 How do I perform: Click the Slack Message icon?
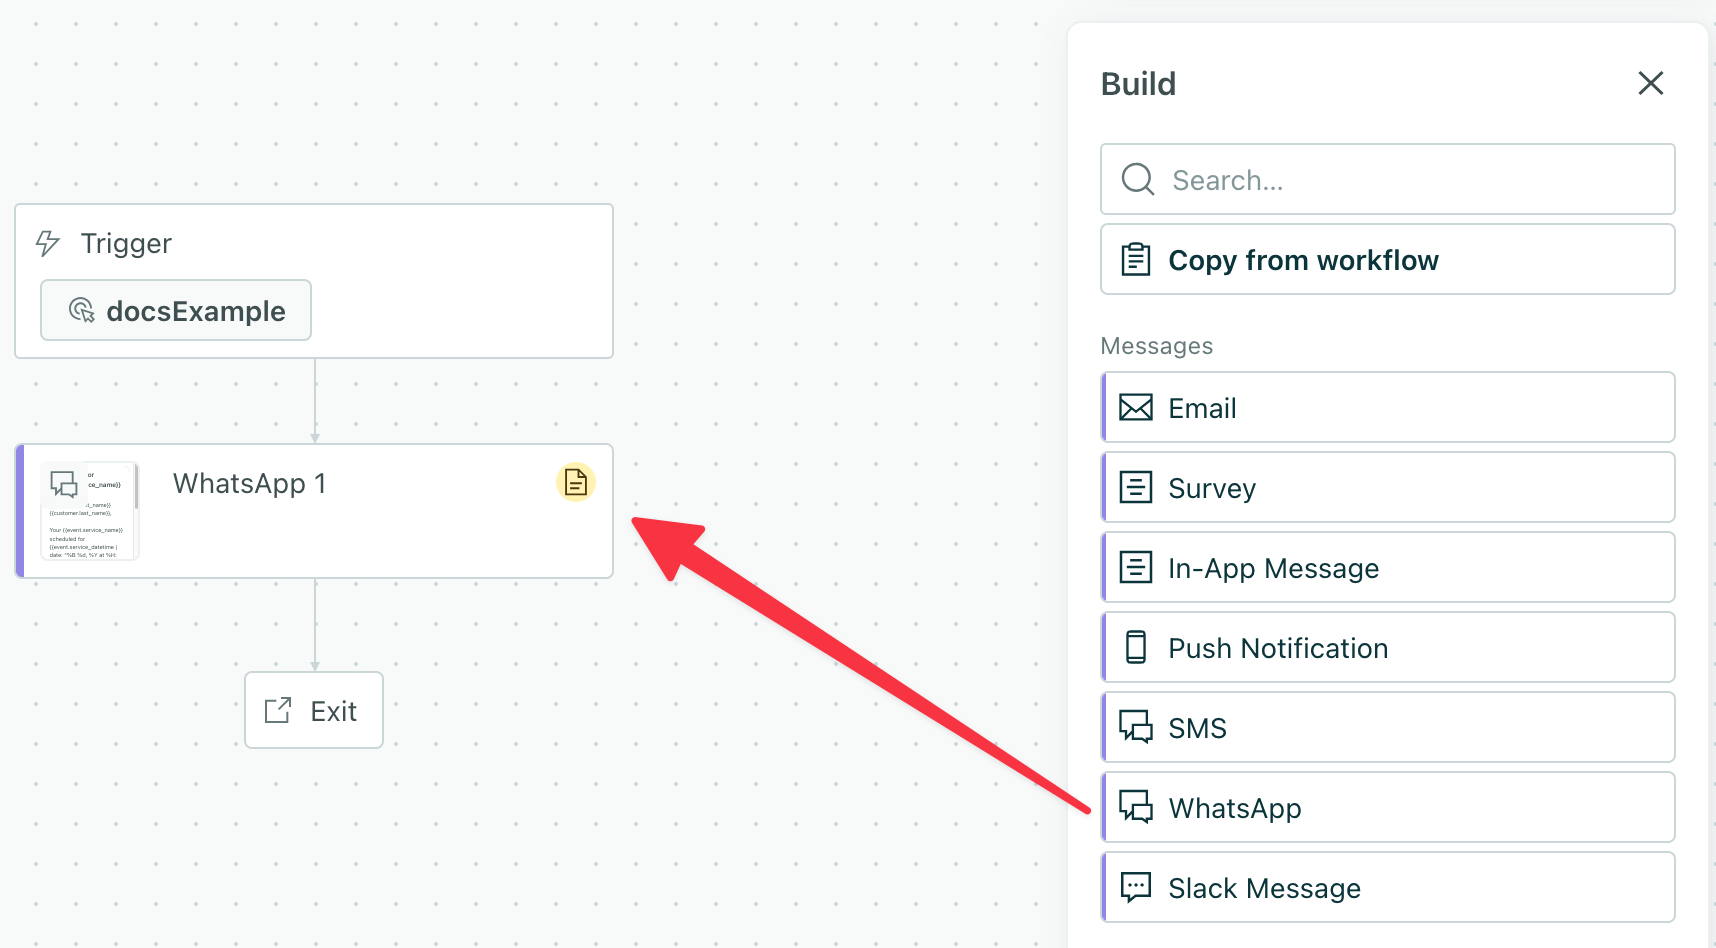[1136, 887]
